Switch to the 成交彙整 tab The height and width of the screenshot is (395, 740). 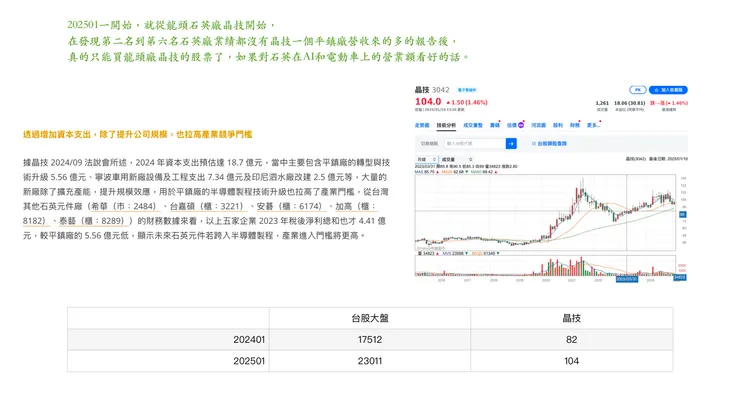pos(473,125)
